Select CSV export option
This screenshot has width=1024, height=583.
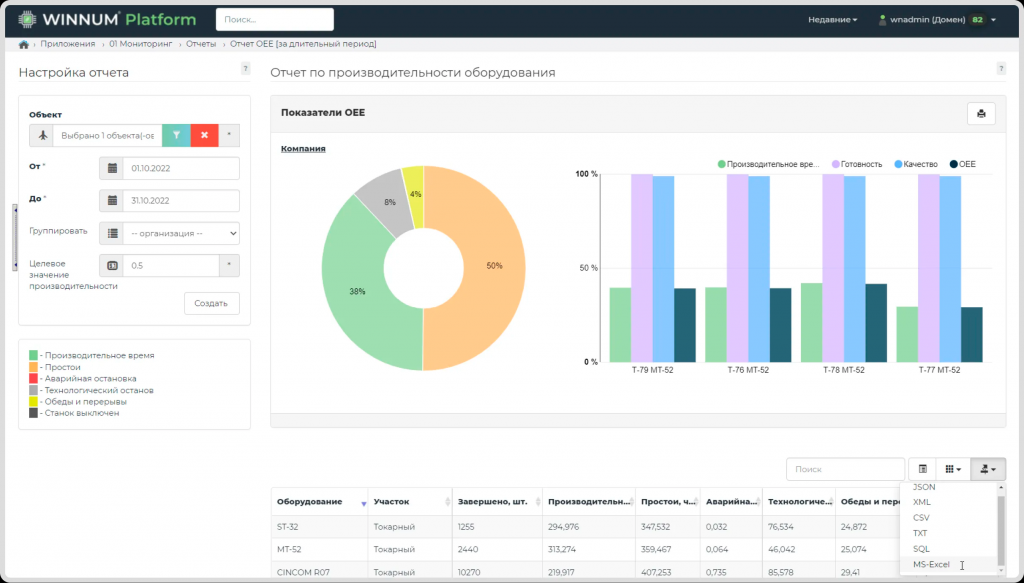921,518
